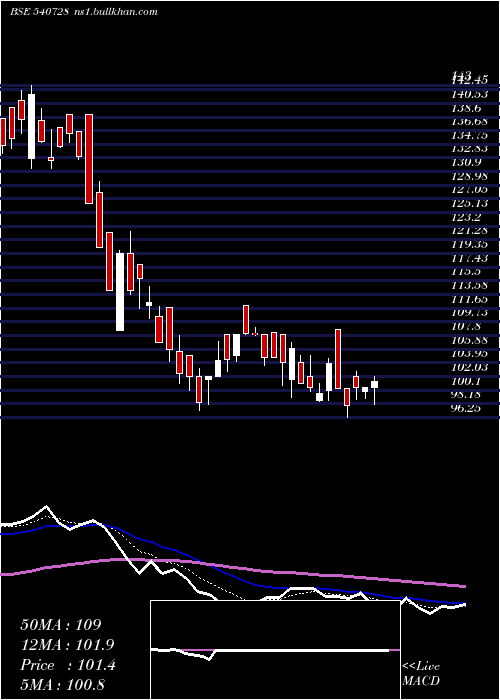500x700 pixels.
Task: Click the ns1.bullkhan.com source label
Action: pos(115,12)
